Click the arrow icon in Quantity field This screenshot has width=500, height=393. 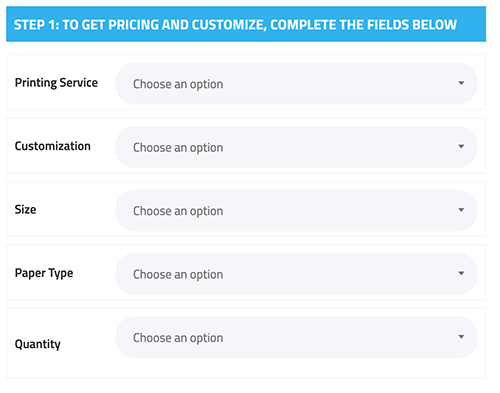461,337
